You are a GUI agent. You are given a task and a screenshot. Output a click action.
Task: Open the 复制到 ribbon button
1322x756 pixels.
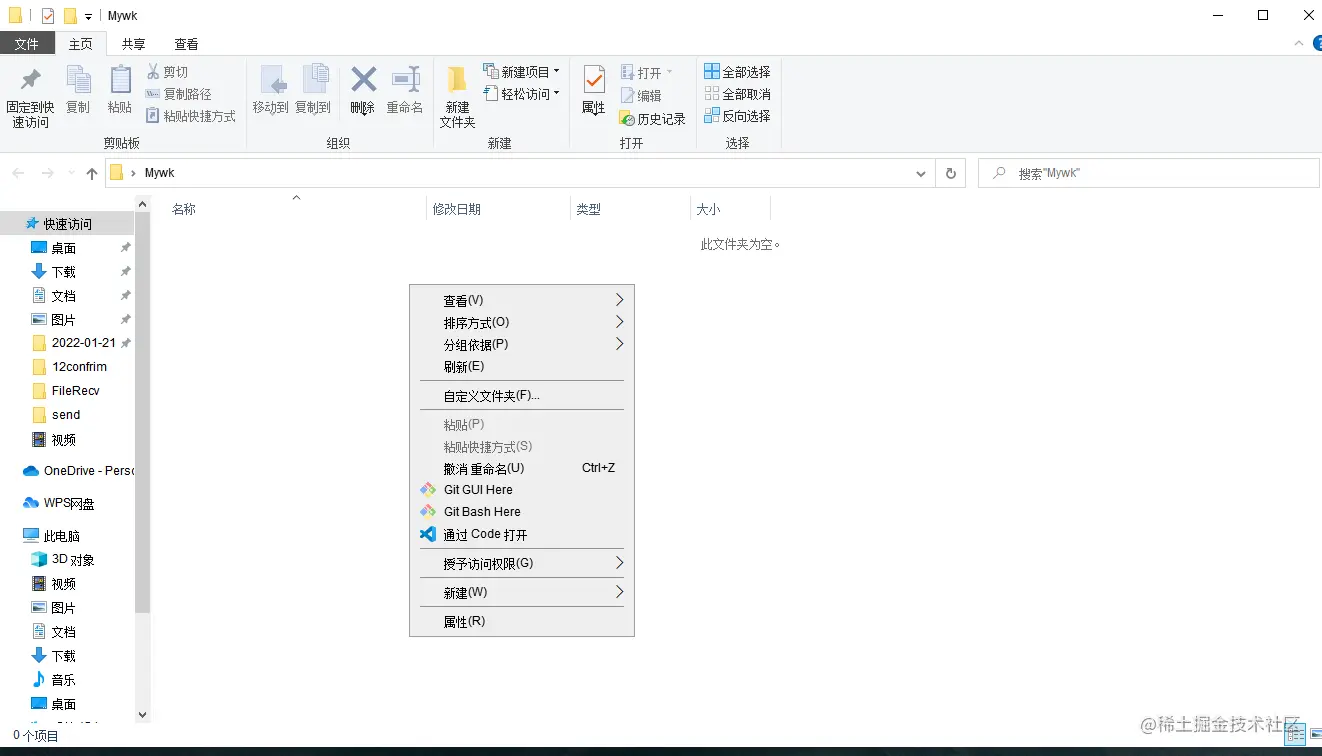(x=313, y=90)
